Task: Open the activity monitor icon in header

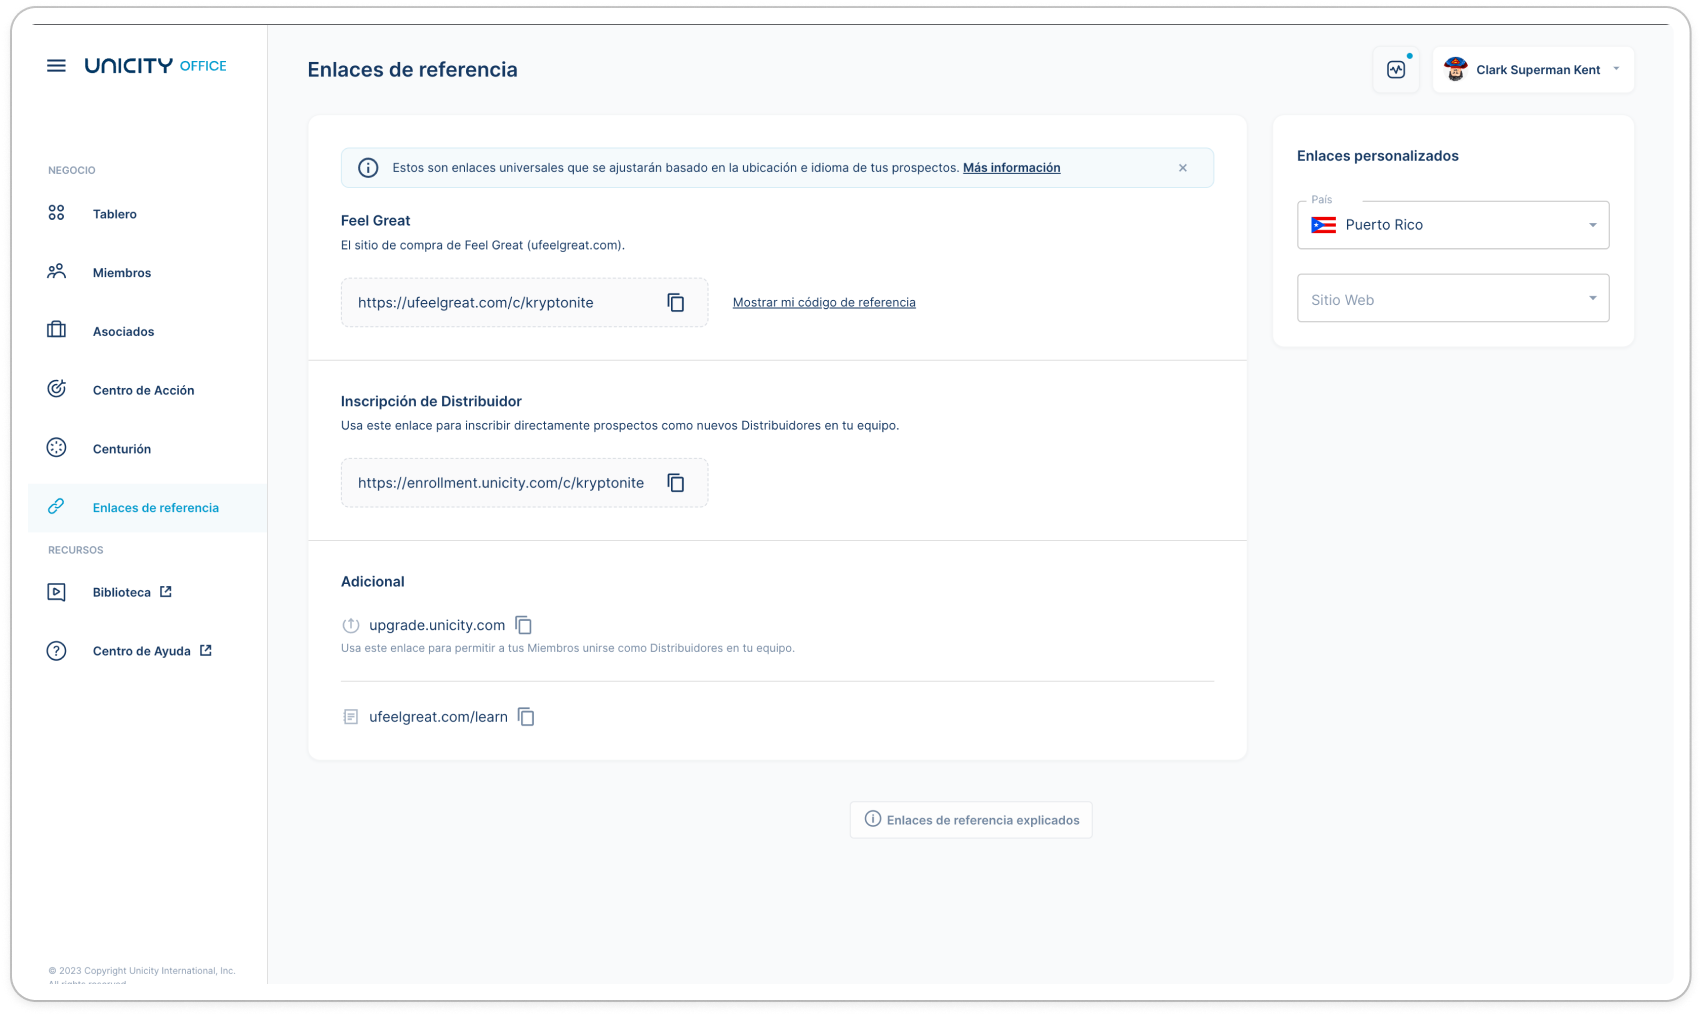Action: (x=1396, y=70)
